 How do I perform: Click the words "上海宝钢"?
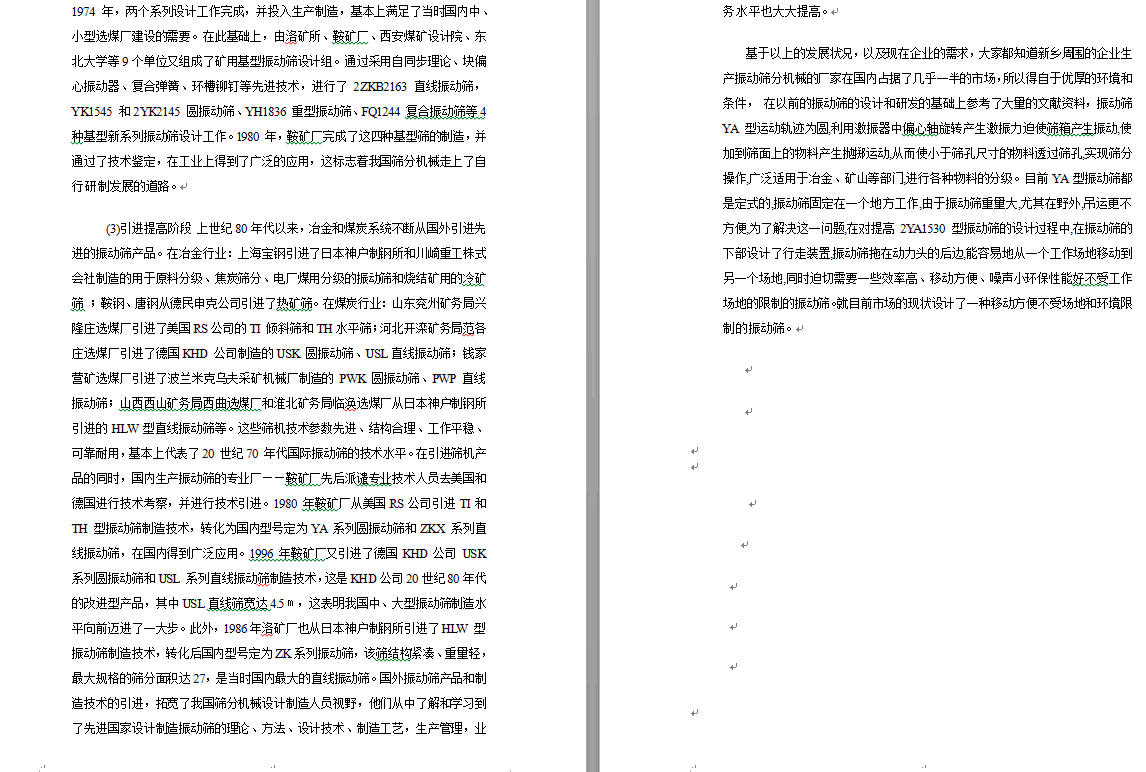[x=262, y=254]
